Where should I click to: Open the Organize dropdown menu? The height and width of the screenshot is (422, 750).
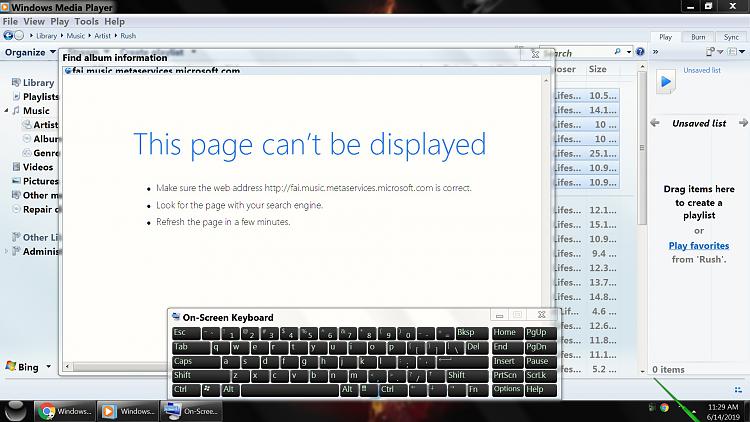tap(31, 52)
